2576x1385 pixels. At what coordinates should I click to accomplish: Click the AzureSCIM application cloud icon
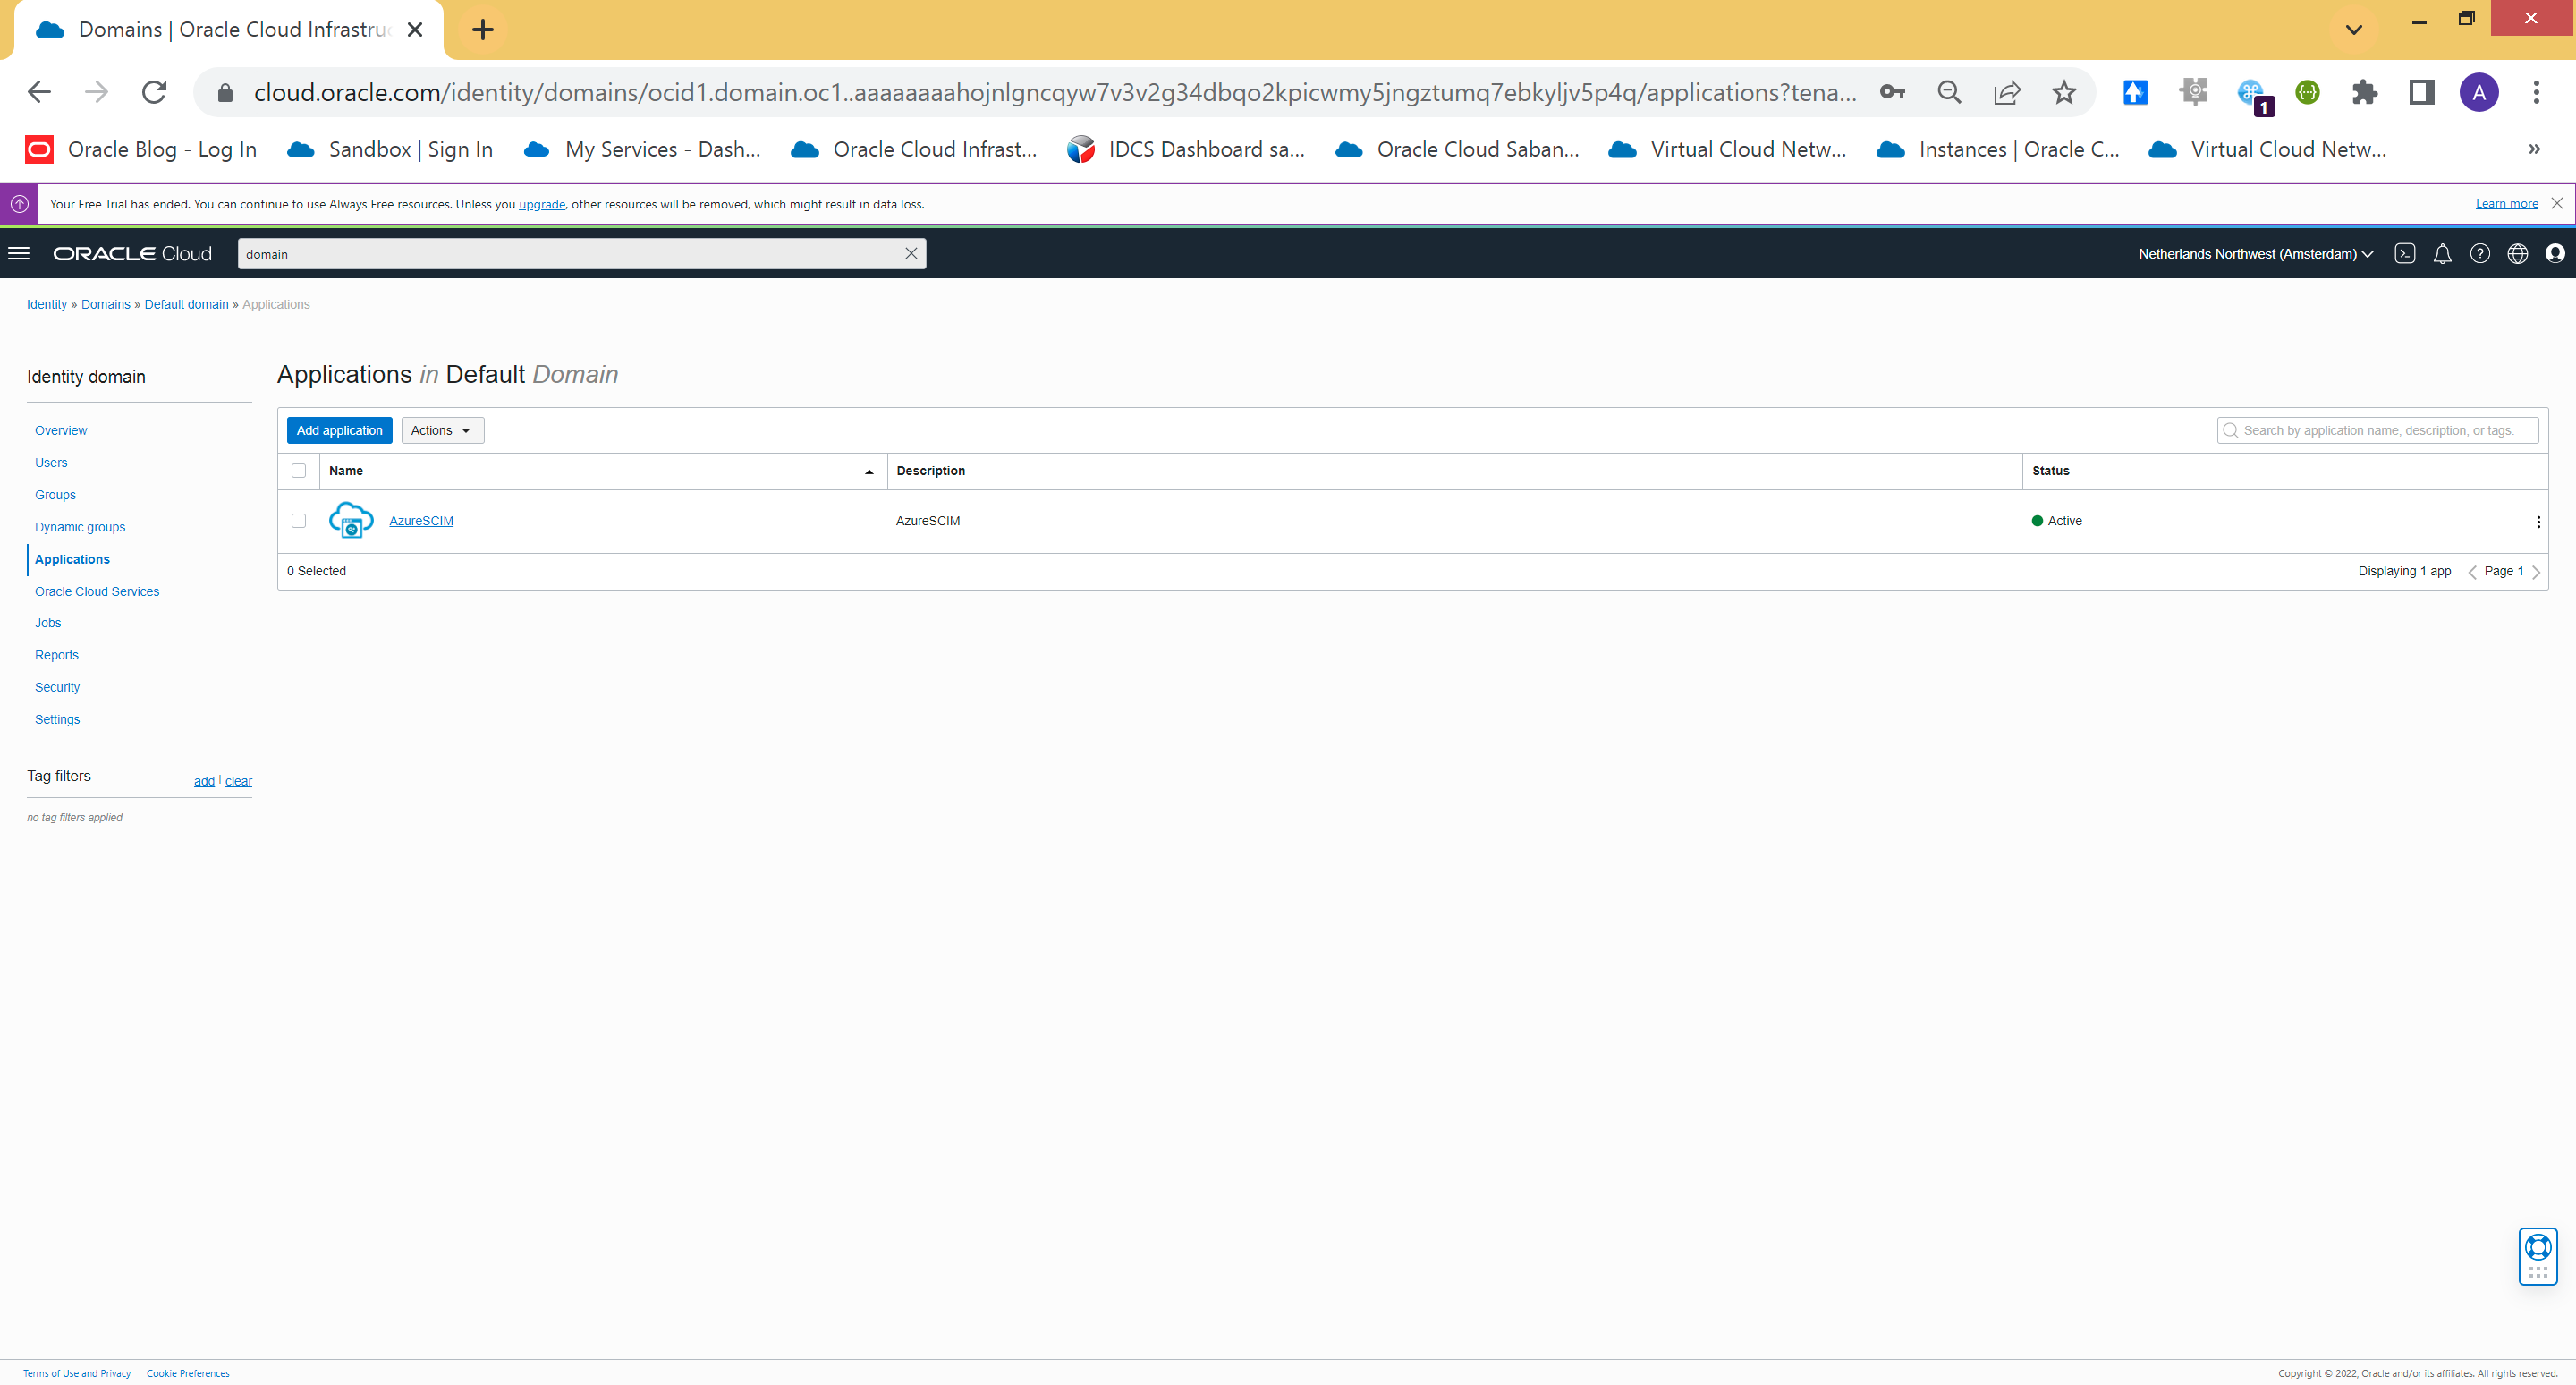click(x=350, y=520)
